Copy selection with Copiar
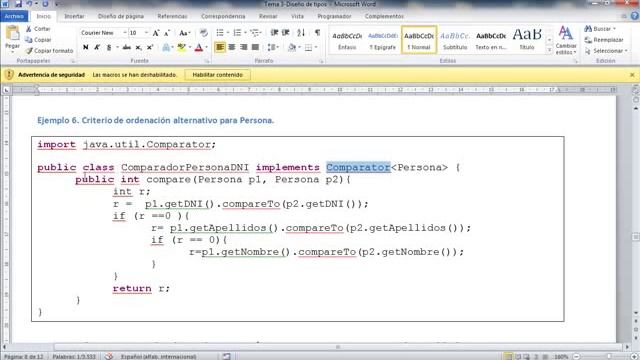 point(38,40)
